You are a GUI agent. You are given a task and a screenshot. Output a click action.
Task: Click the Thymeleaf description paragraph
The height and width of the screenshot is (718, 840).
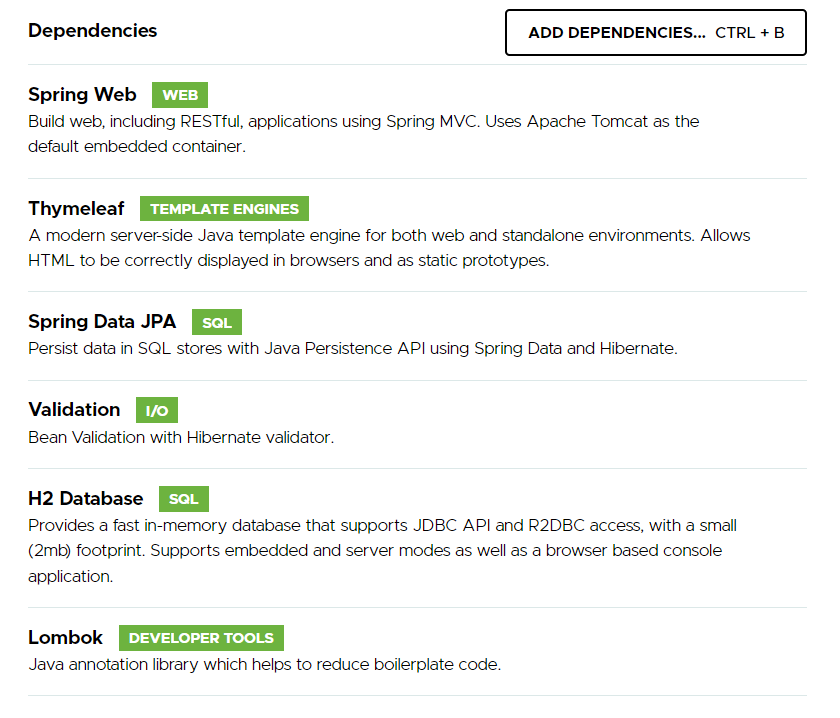(389, 248)
